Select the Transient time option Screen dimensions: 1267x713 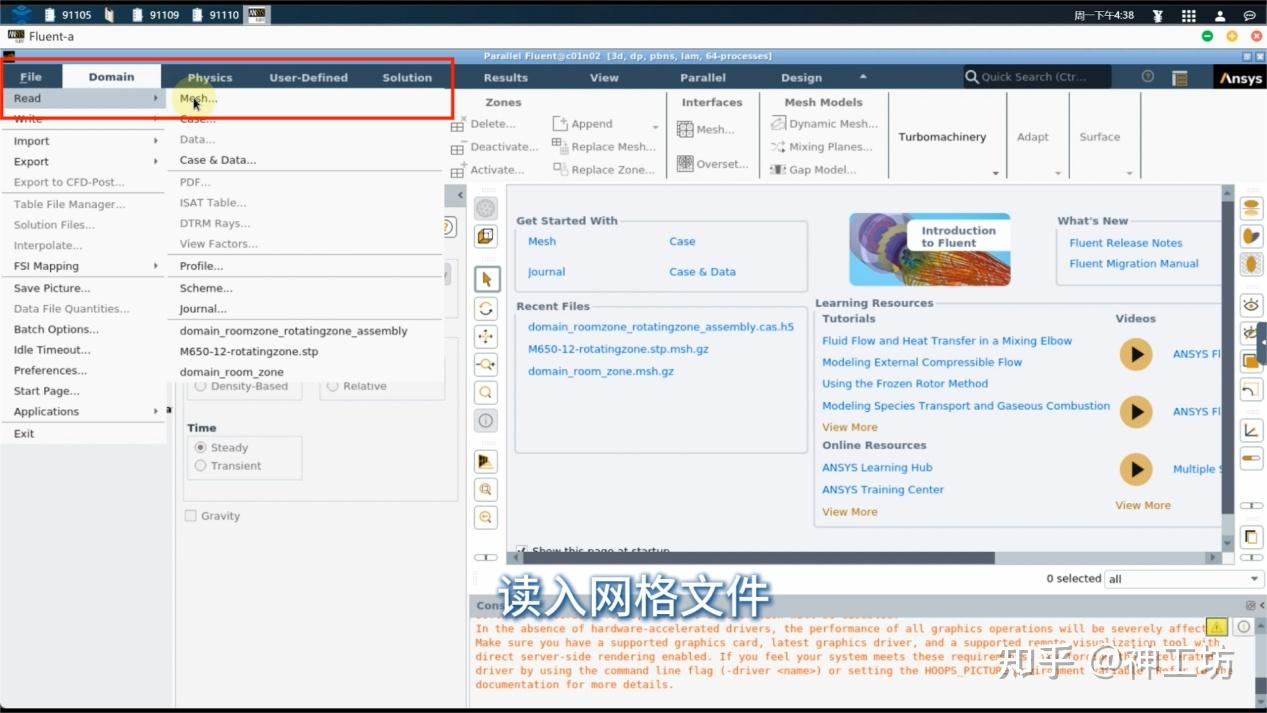[x=201, y=466]
